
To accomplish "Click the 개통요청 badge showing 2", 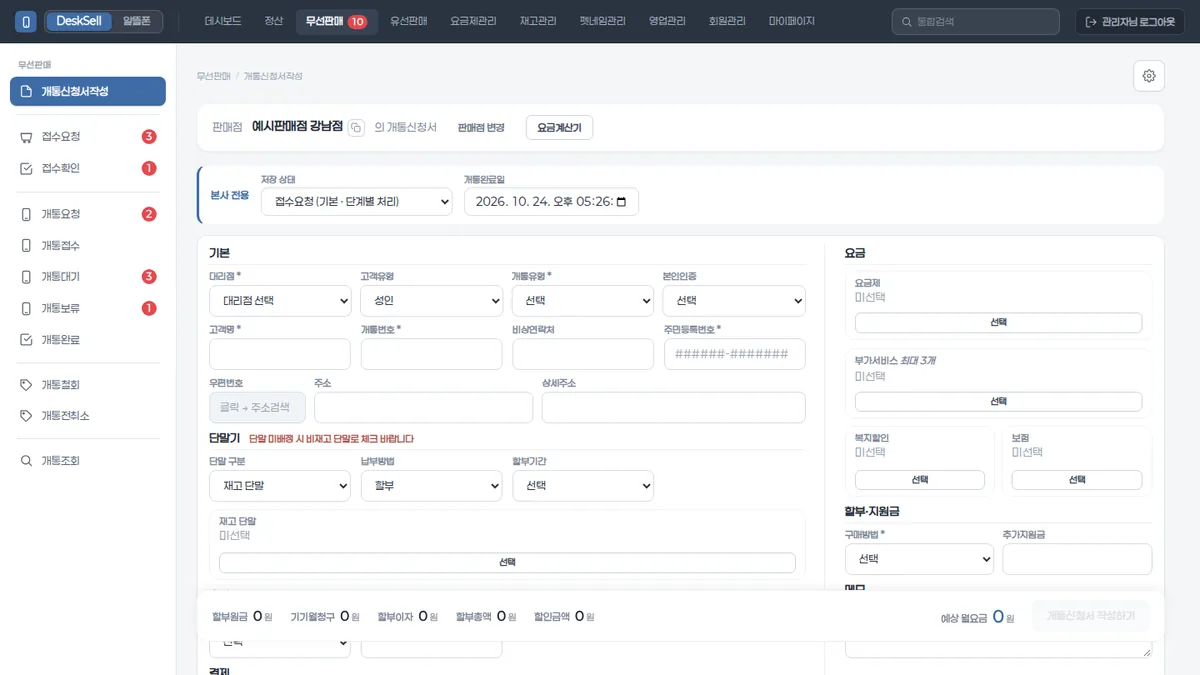I will coord(149,214).
